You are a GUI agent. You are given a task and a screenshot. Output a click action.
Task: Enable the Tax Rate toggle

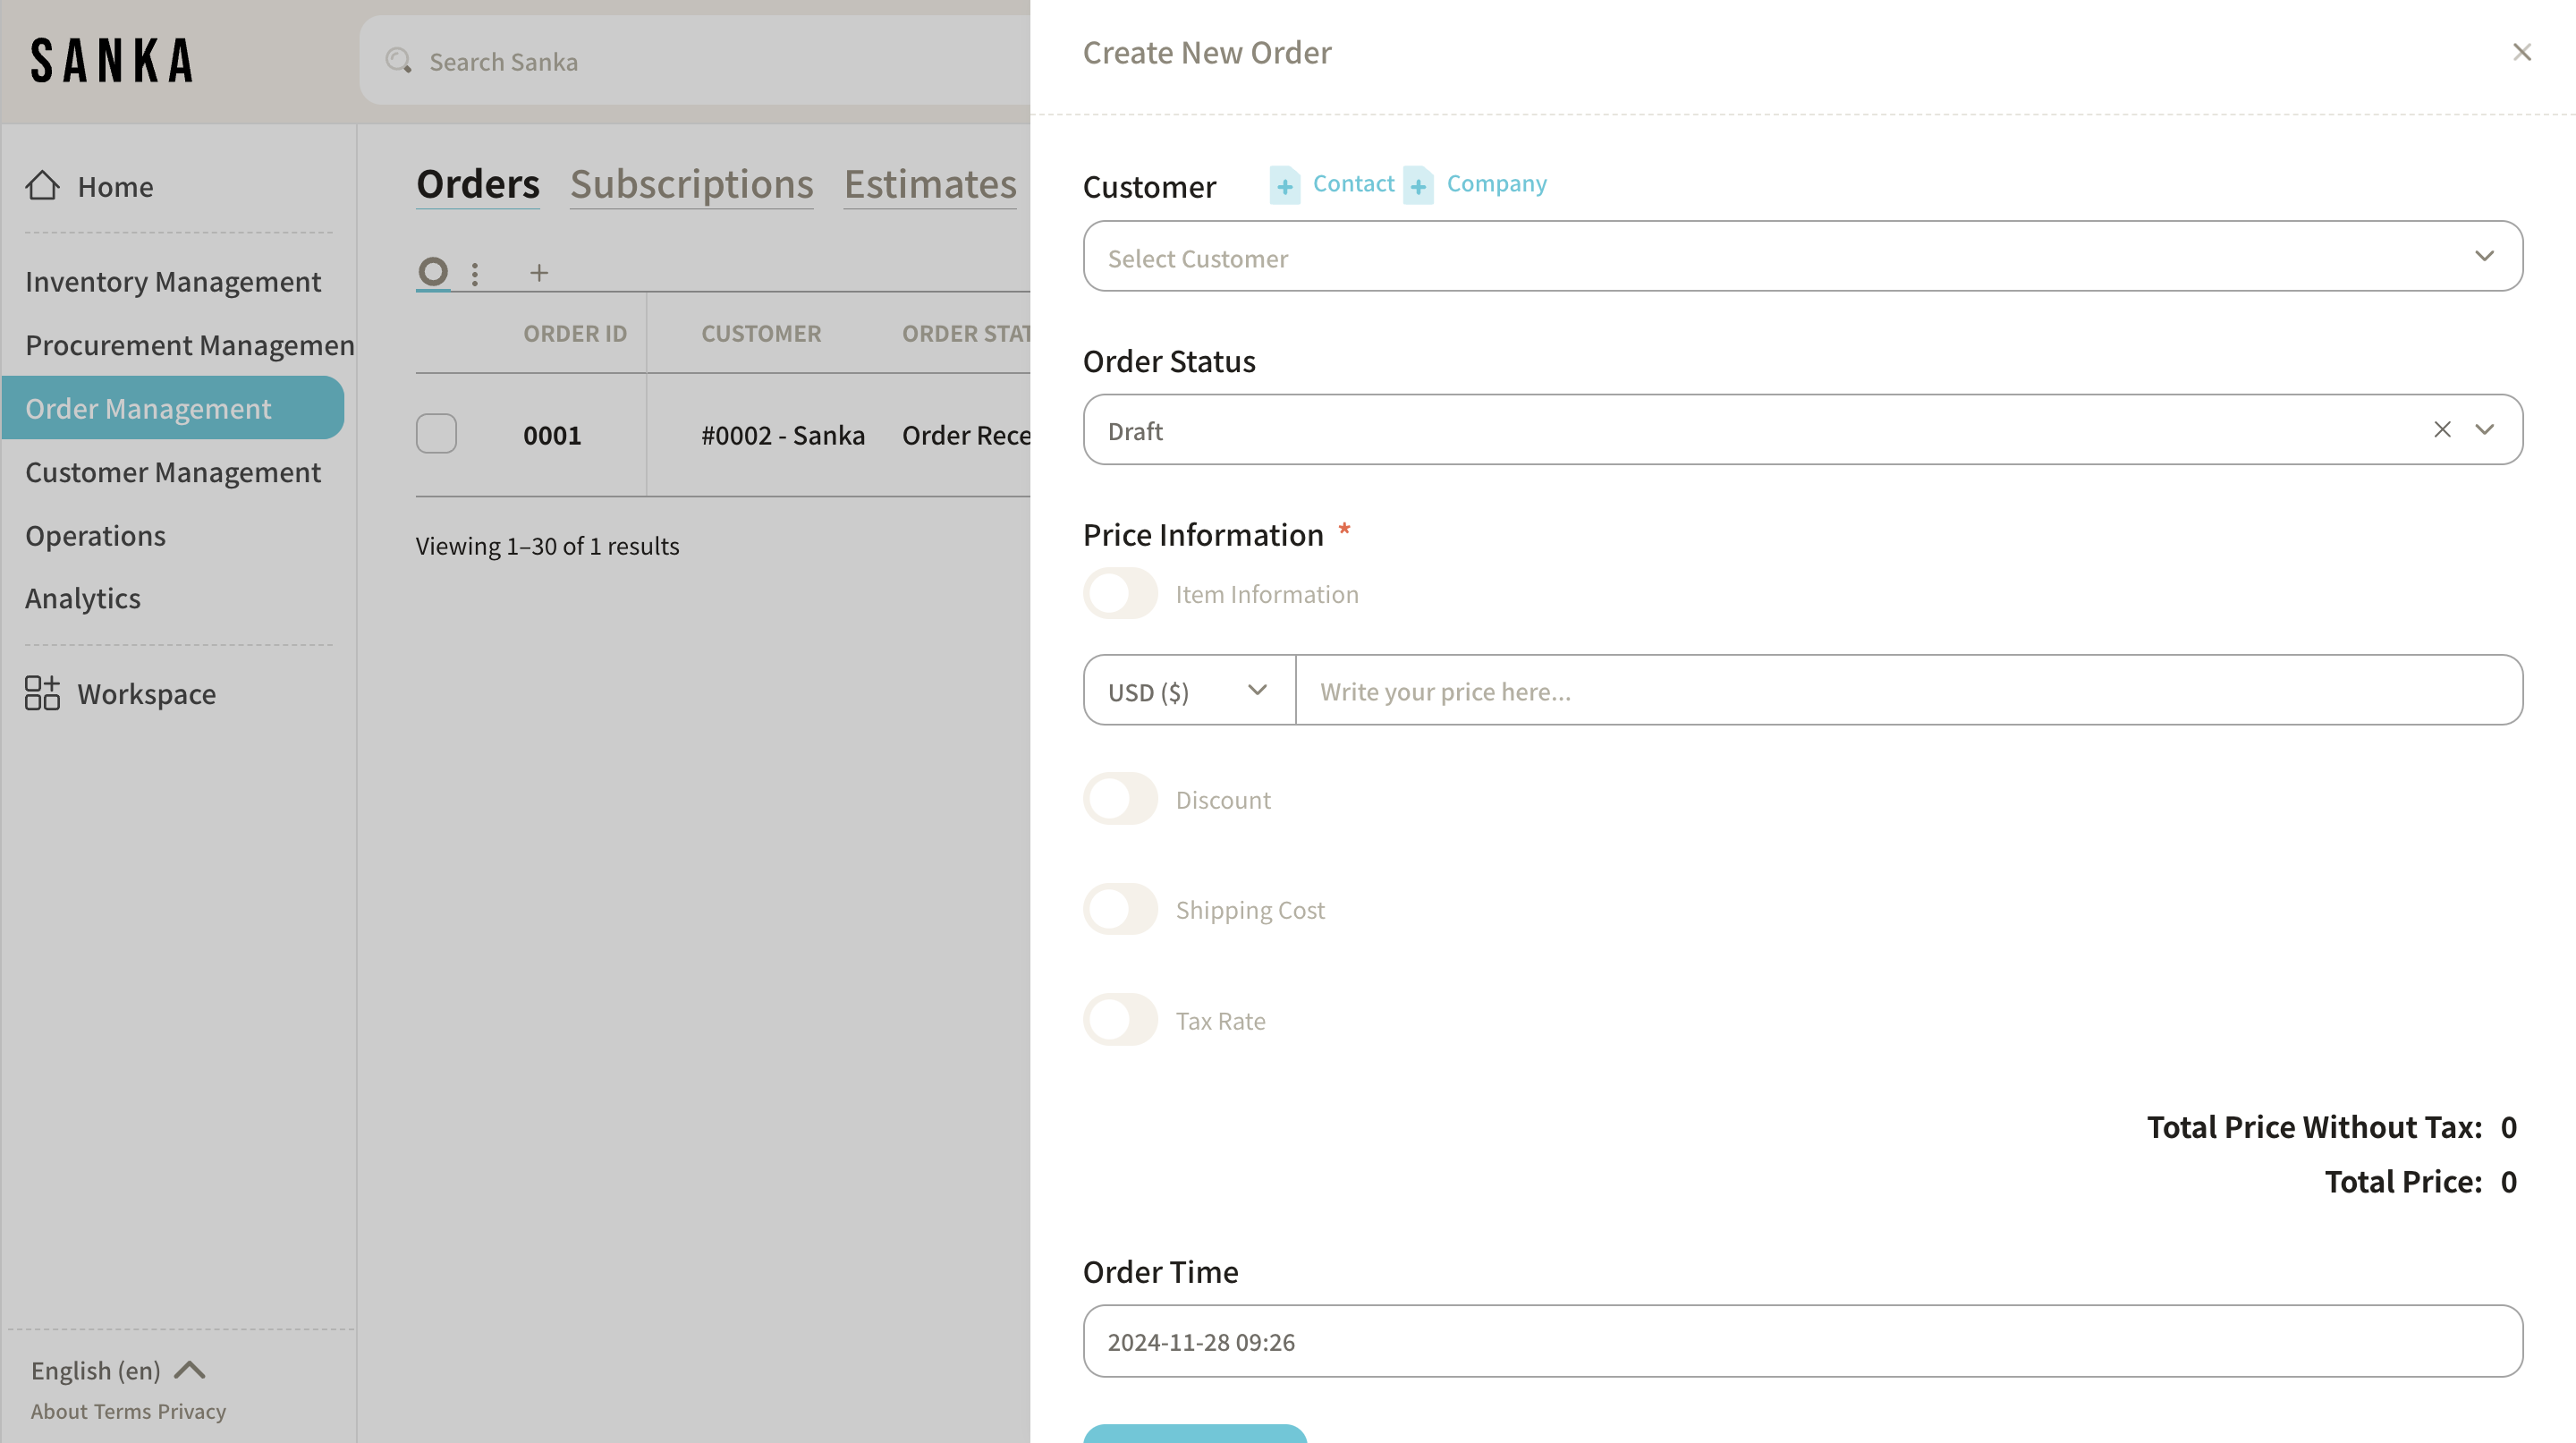point(1120,1020)
